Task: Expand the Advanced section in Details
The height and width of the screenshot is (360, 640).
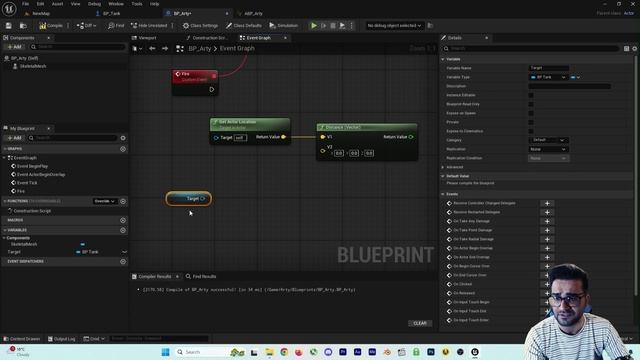Action: pyautogui.click(x=443, y=167)
